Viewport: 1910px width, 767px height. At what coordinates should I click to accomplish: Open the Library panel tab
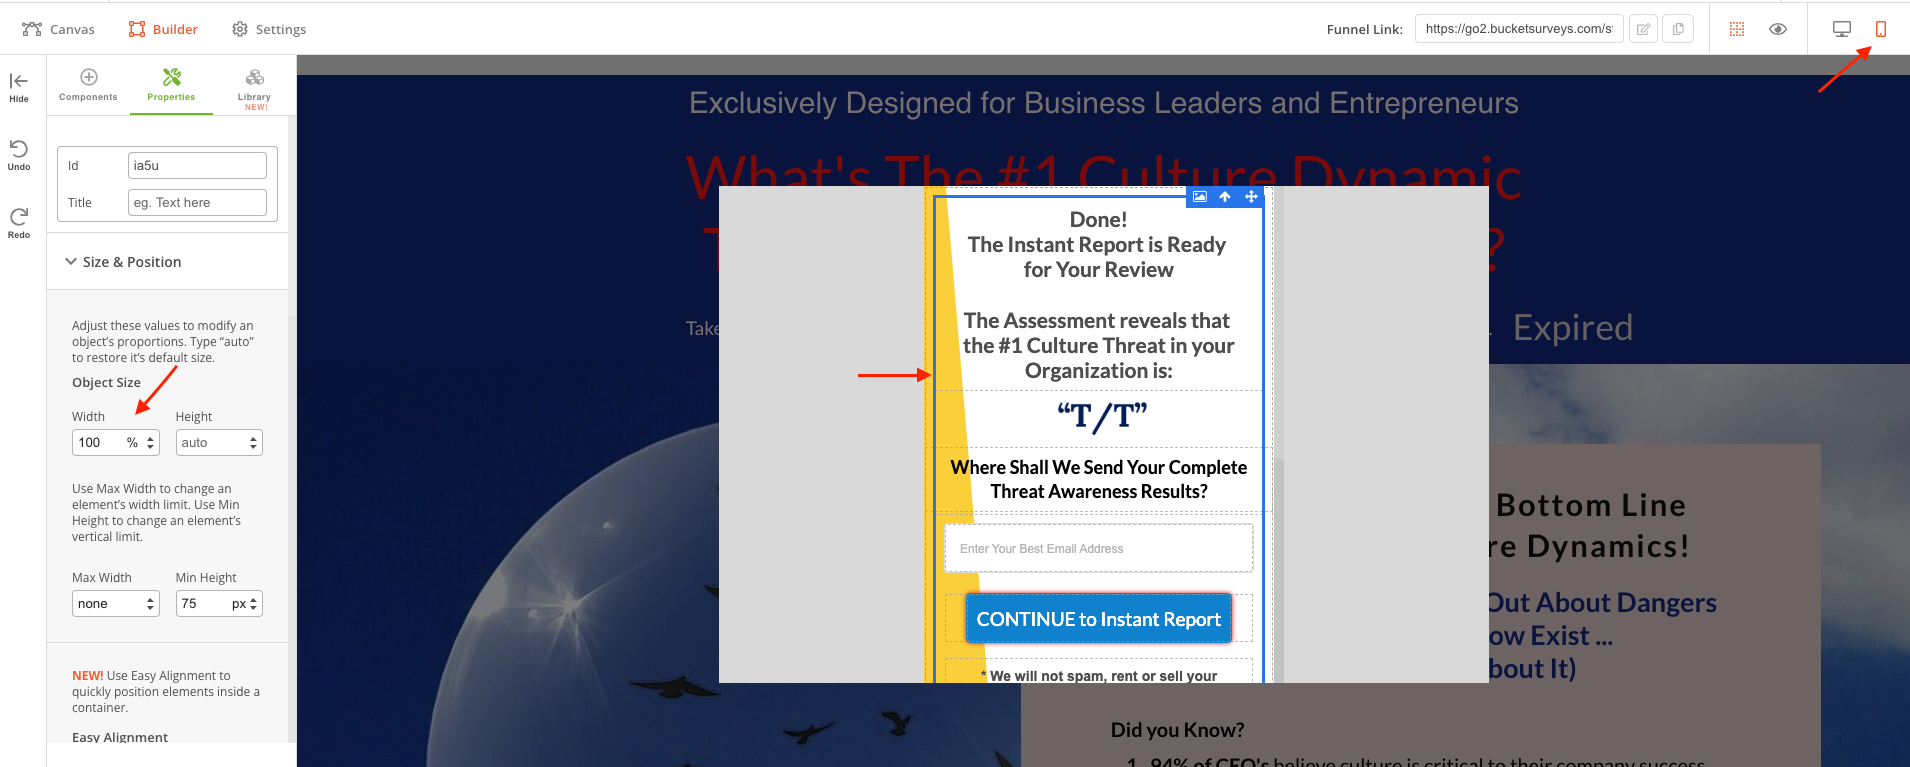(254, 88)
